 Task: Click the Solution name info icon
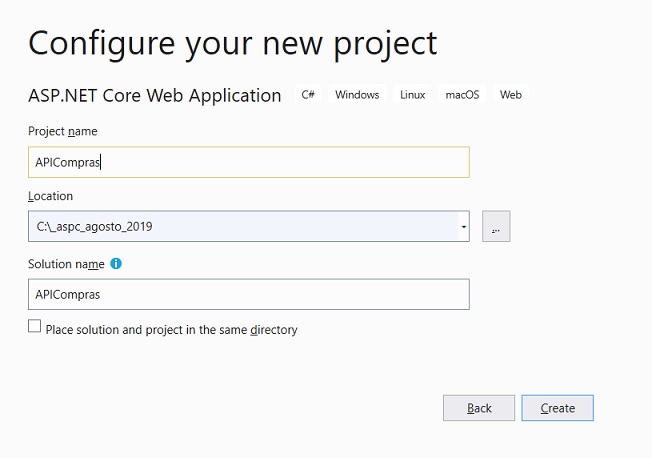[116, 264]
